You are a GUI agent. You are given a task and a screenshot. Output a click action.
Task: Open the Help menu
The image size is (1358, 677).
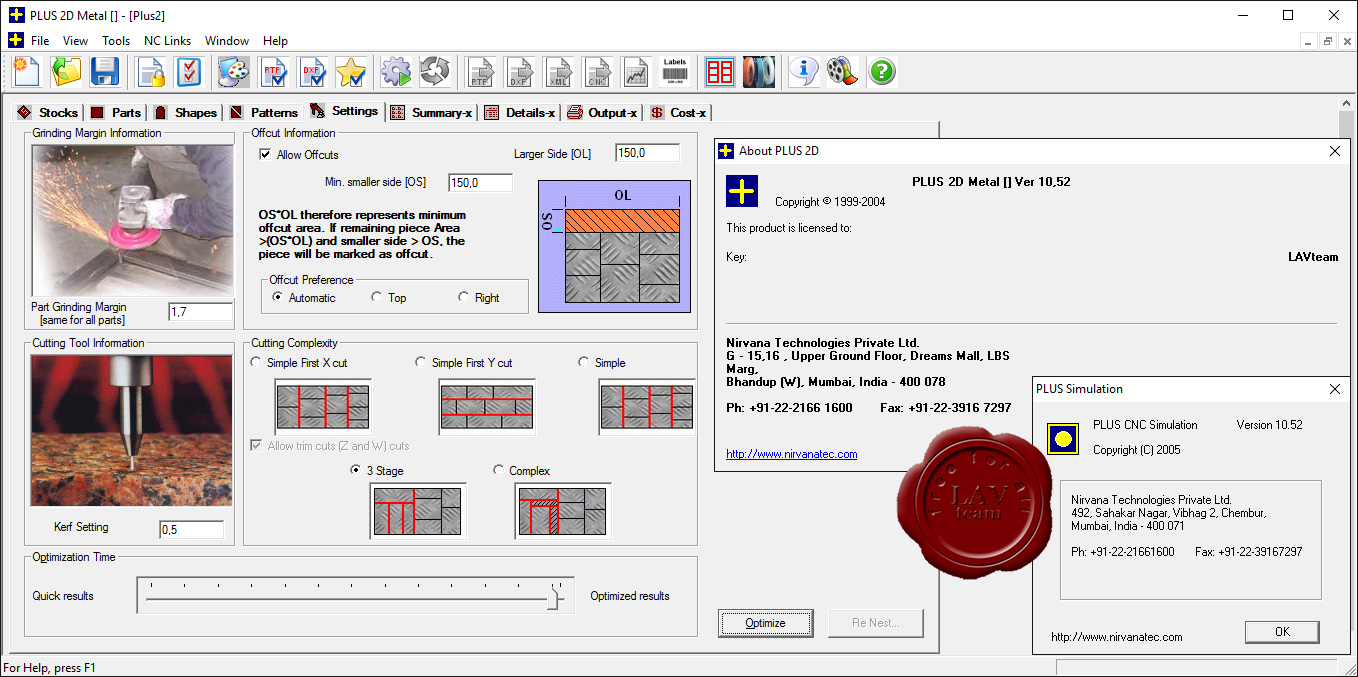[275, 41]
